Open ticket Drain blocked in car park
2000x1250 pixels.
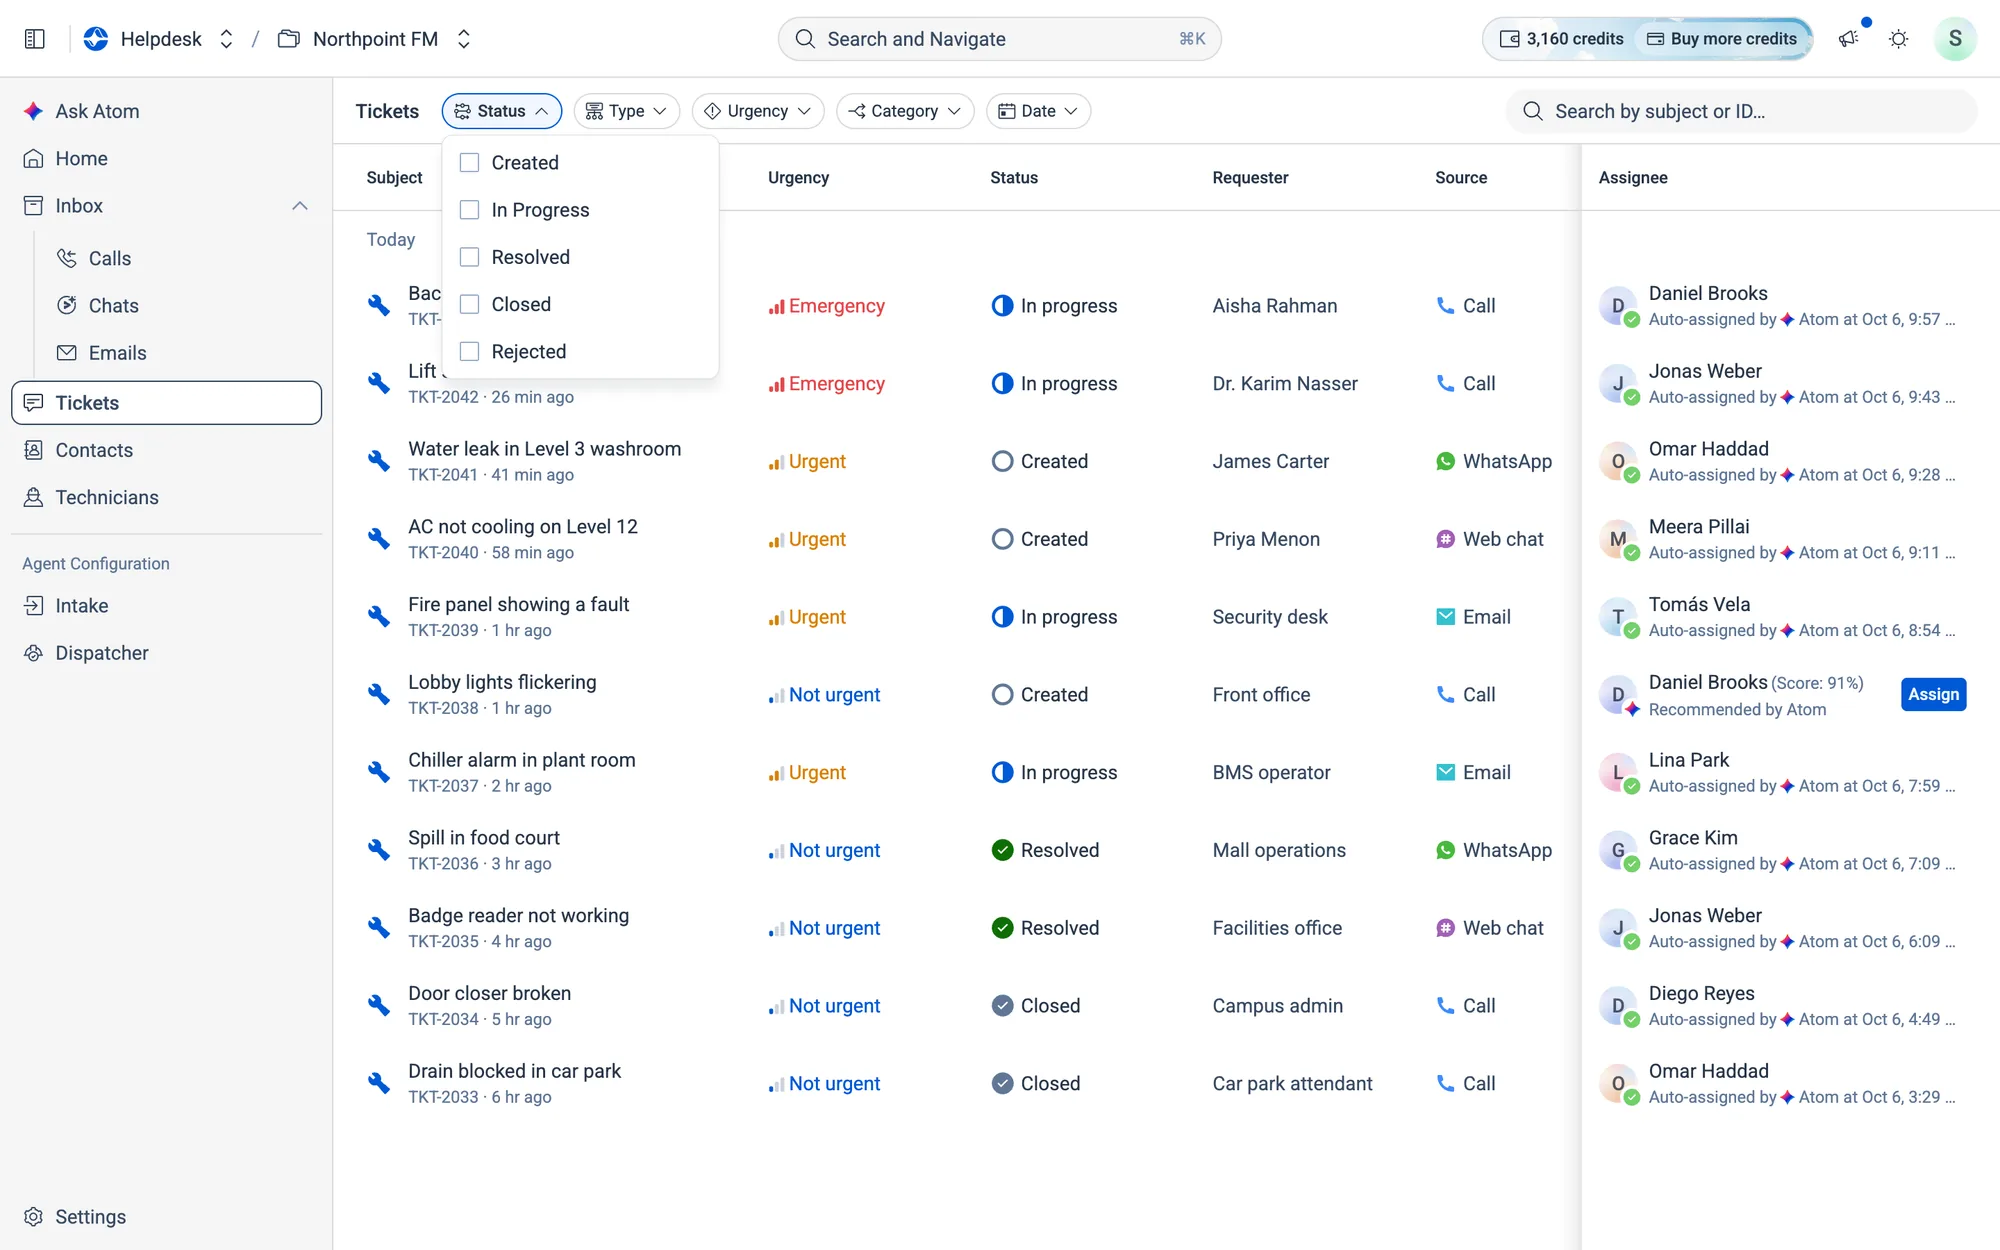514,1071
